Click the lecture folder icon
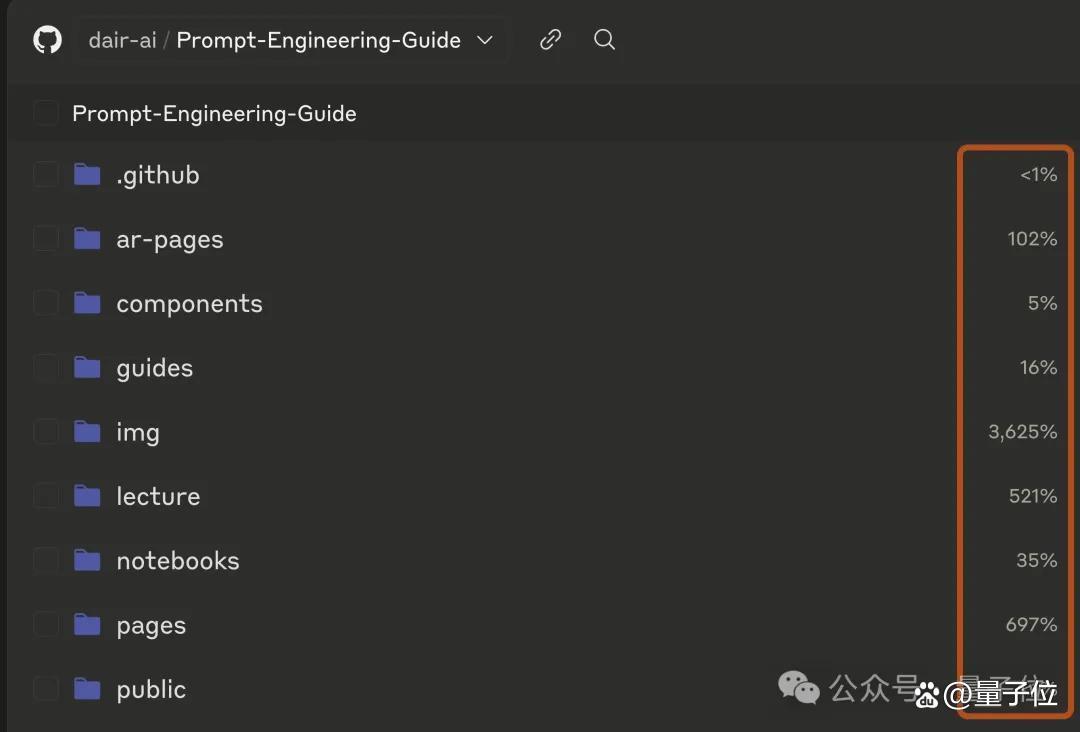 88,496
